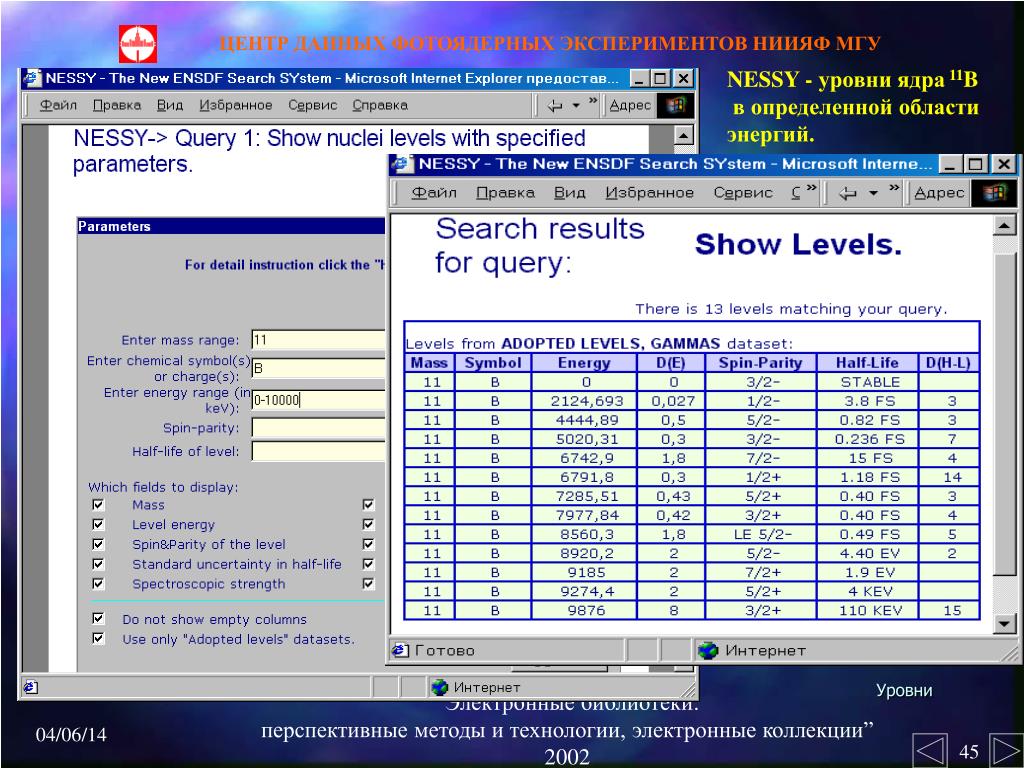Open Избранное menu in the Search results window

650,193
